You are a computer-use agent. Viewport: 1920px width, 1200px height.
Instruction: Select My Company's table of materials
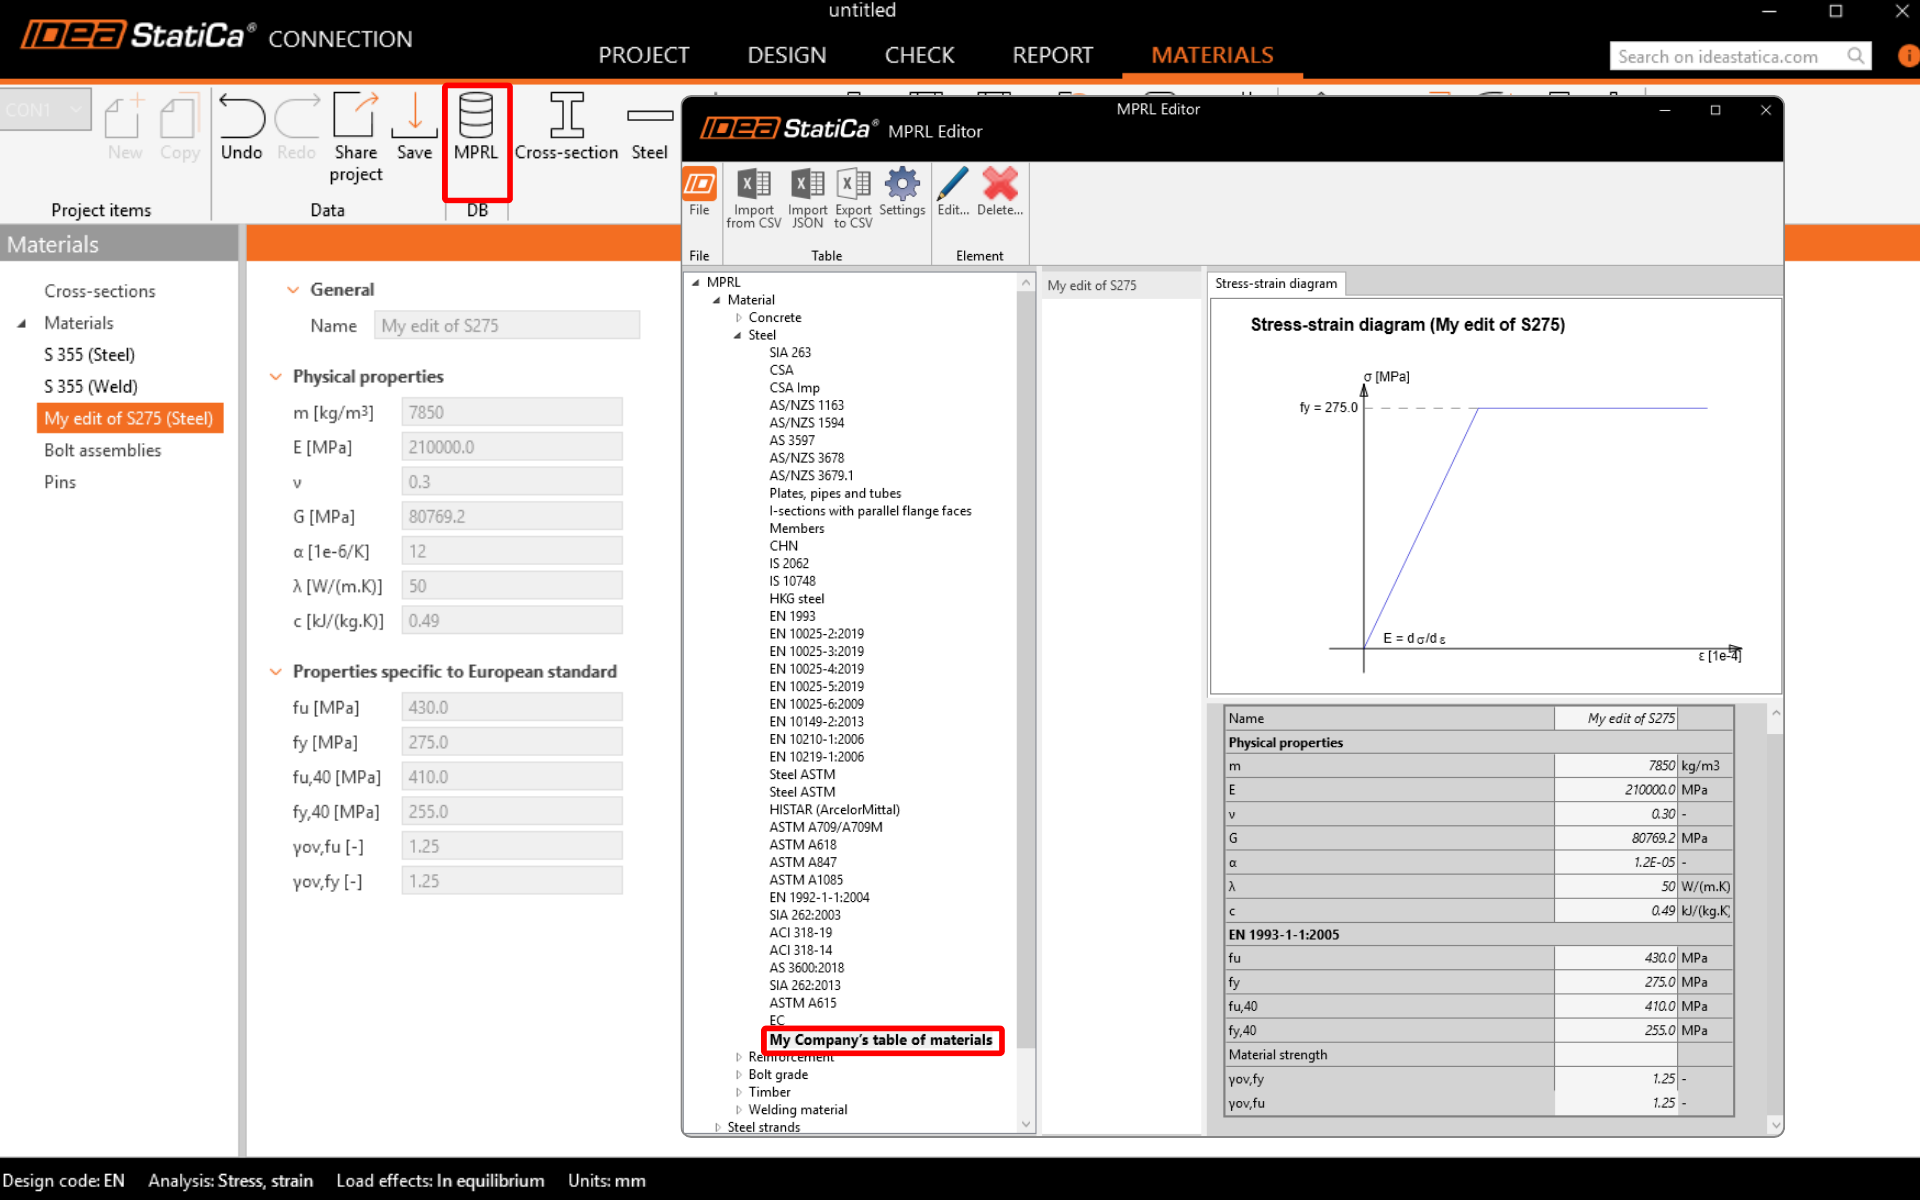[881, 1040]
